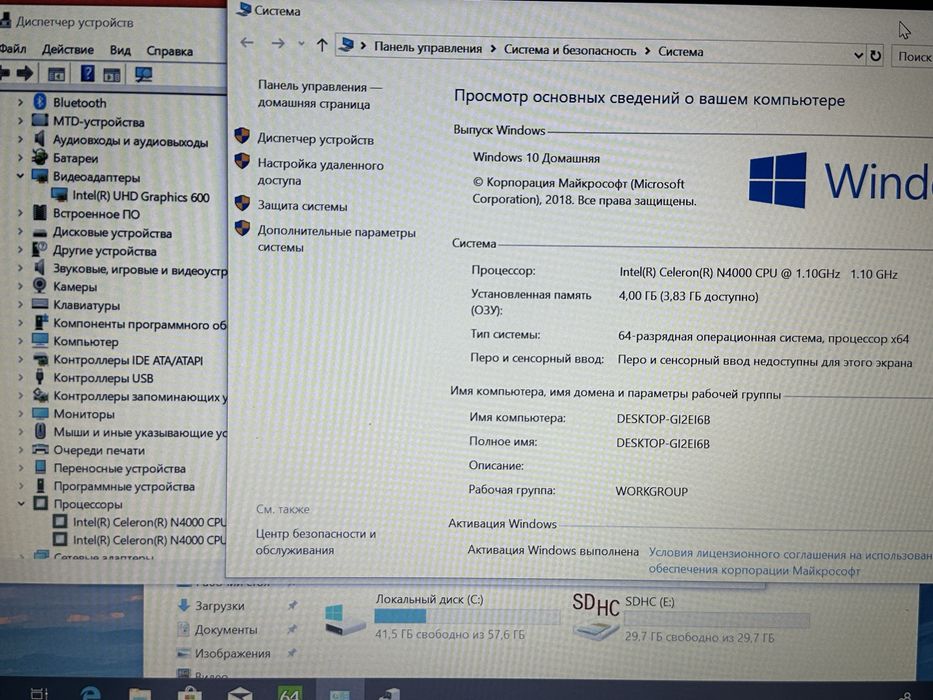The height and width of the screenshot is (700, 933).
Task: Open the Вид menu
Action: [x=120, y=50]
